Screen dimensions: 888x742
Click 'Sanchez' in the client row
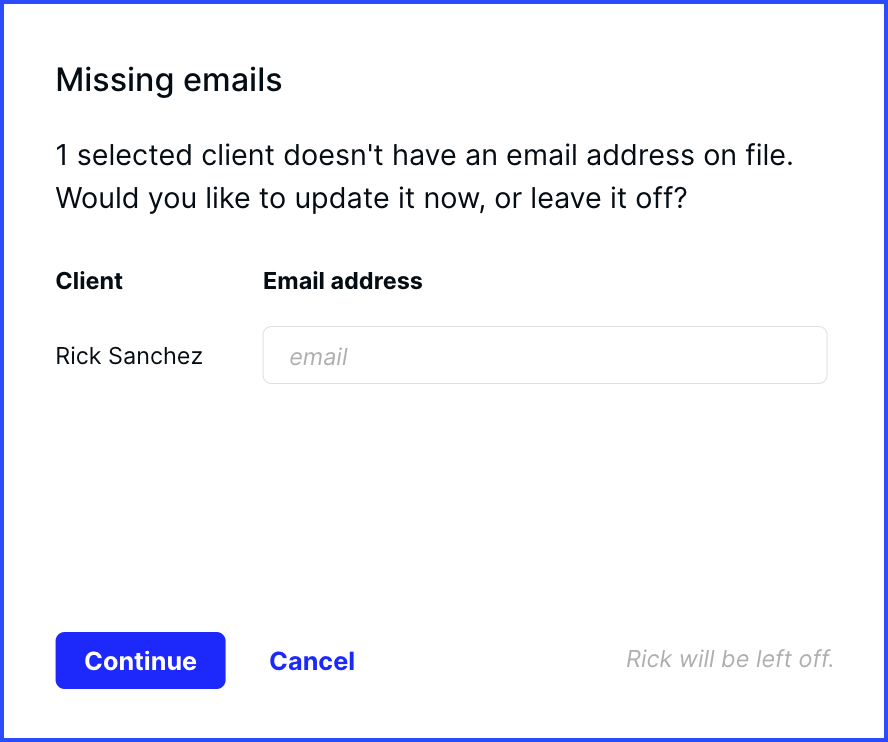(155, 356)
